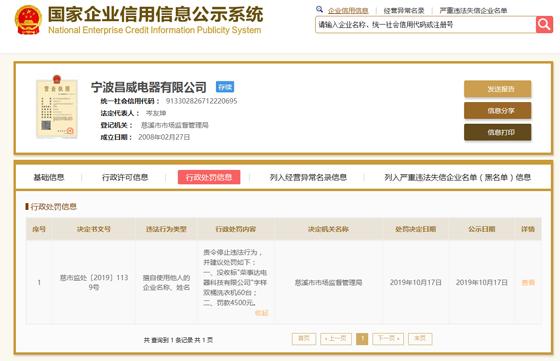Open 查看 details for penalty record 1

(528, 282)
